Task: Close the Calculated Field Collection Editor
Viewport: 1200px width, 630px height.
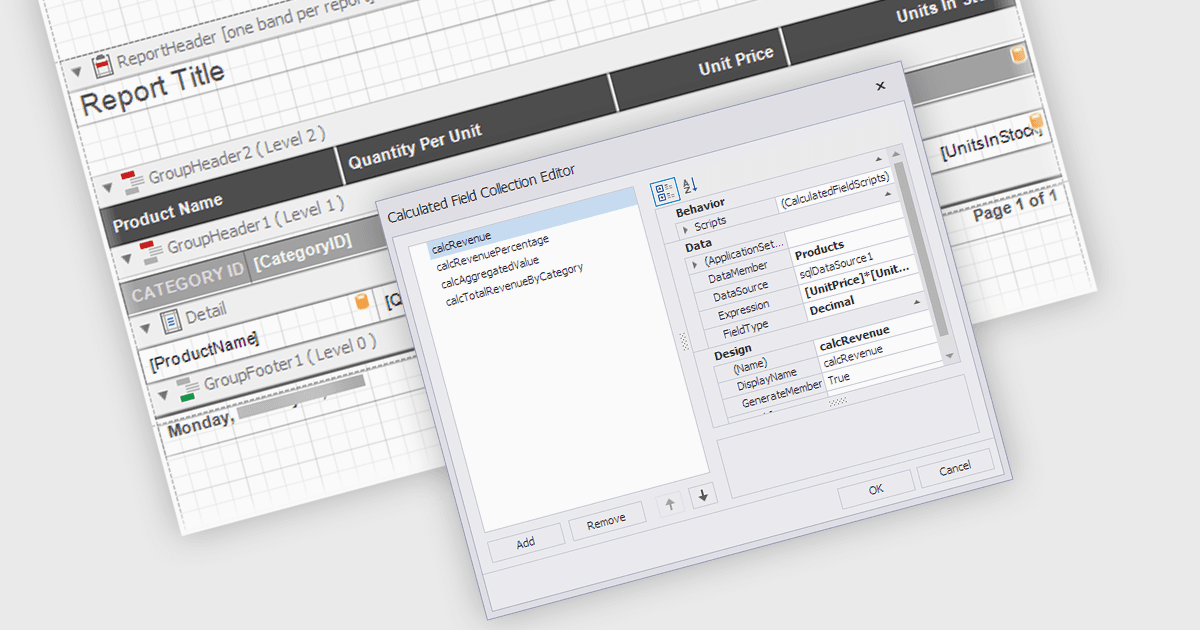Action: pyautogui.click(x=880, y=86)
